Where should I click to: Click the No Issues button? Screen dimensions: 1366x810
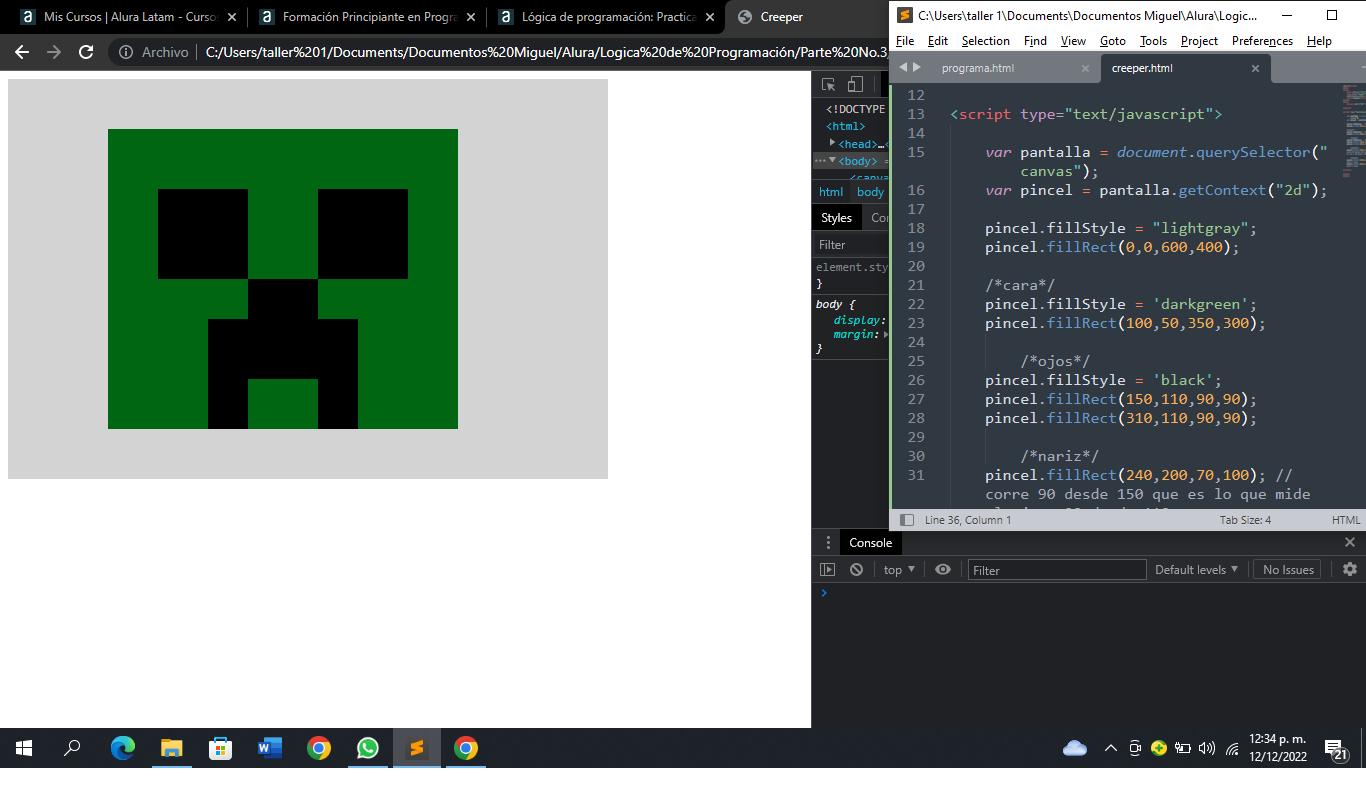1288,569
